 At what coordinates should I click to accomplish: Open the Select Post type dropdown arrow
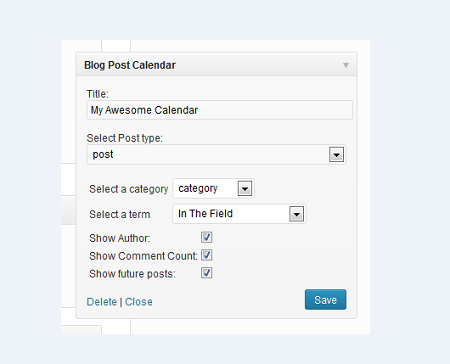336,155
